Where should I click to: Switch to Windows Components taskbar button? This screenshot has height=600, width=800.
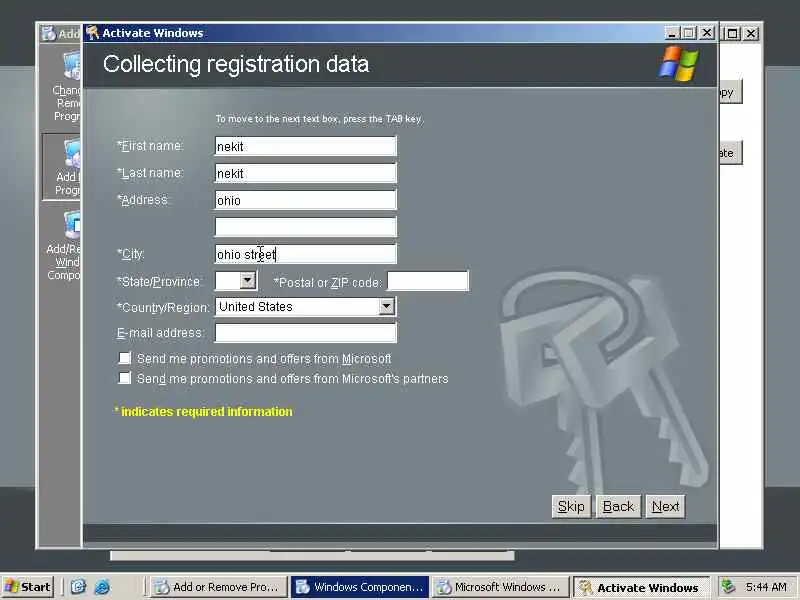coord(360,587)
